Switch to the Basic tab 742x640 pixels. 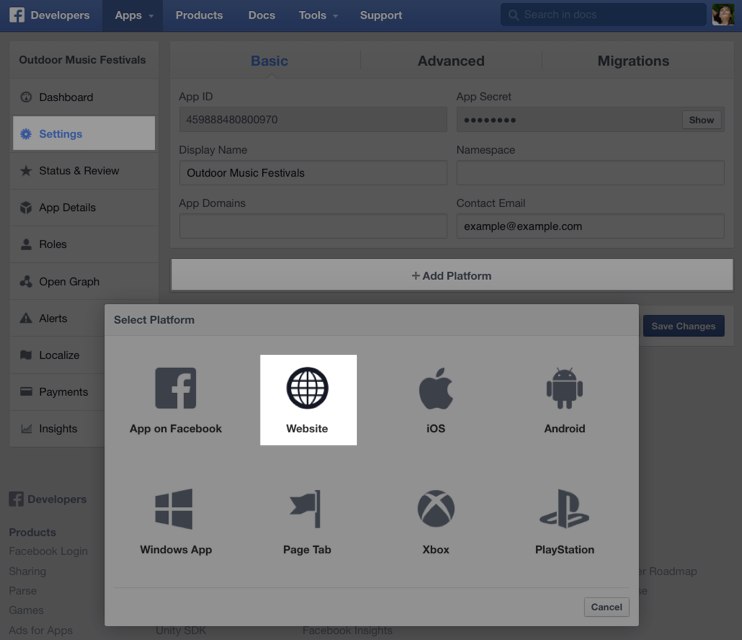click(x=269, y=61)
